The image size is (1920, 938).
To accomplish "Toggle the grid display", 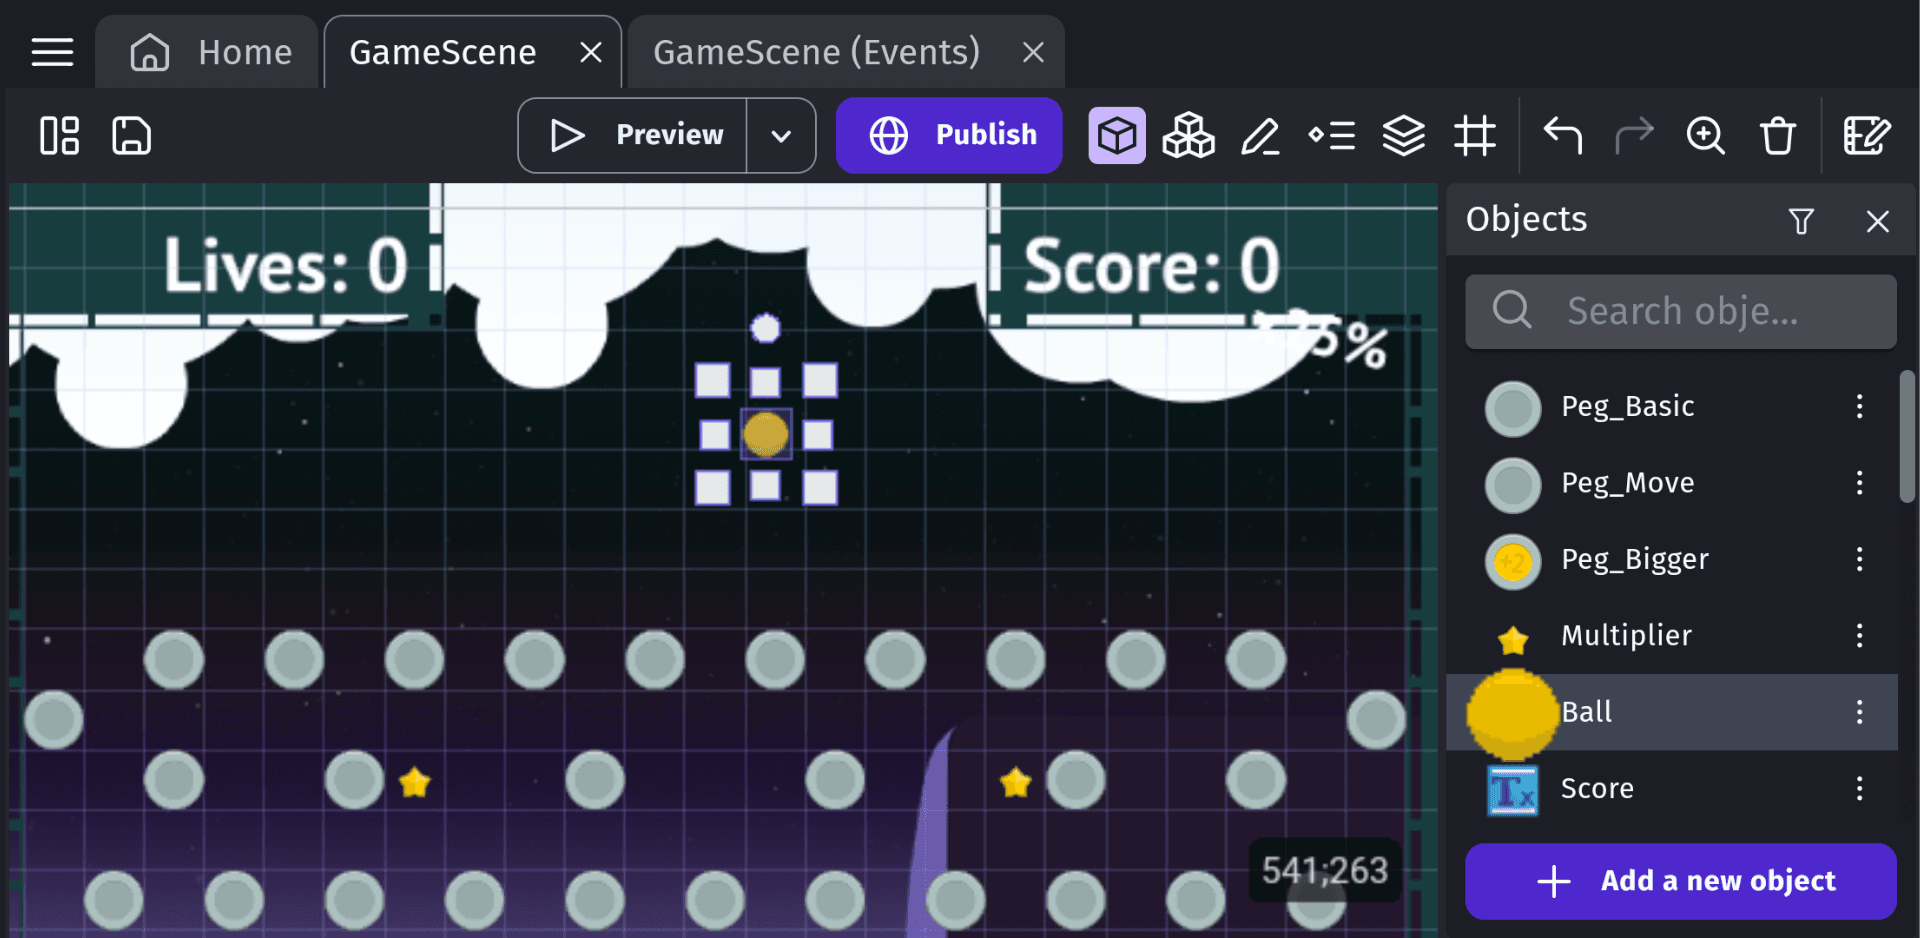I will click(x=1476, y=135).
